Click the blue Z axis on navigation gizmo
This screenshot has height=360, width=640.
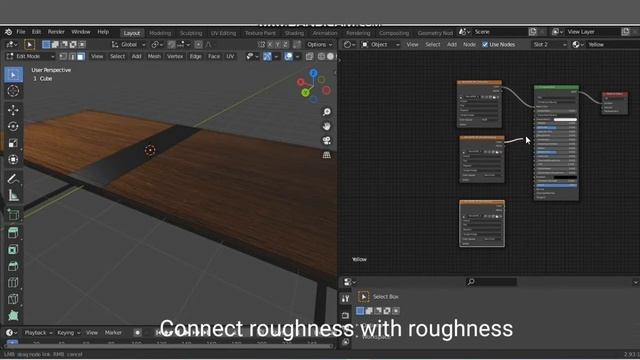tap(313, 73)
